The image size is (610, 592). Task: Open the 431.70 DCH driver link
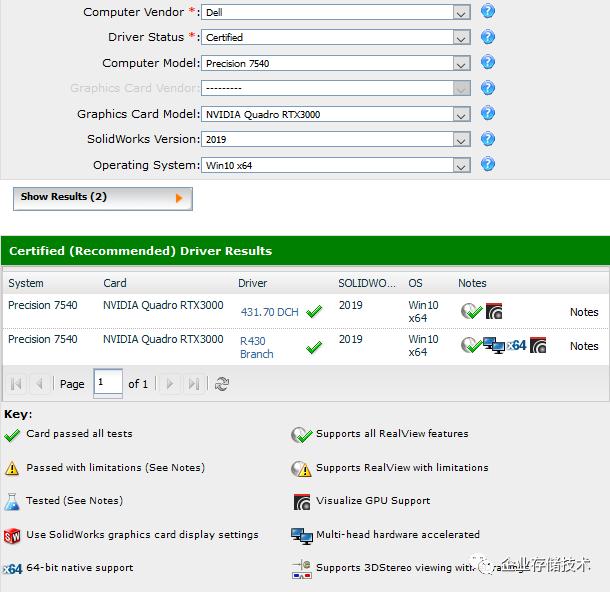tap(269, 312)
